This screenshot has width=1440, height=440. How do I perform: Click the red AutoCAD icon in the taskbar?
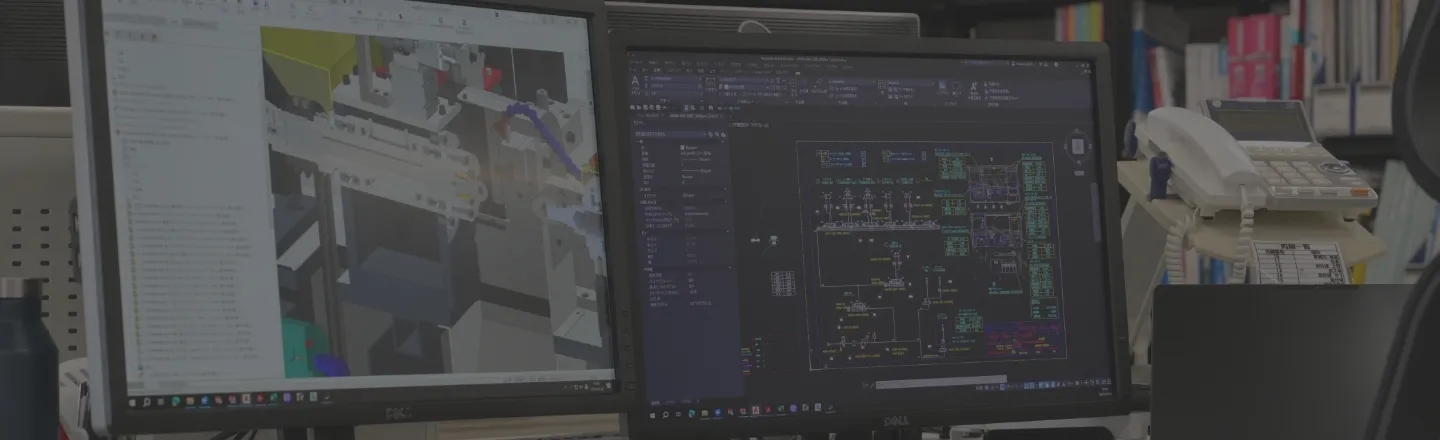pos(756,409)
